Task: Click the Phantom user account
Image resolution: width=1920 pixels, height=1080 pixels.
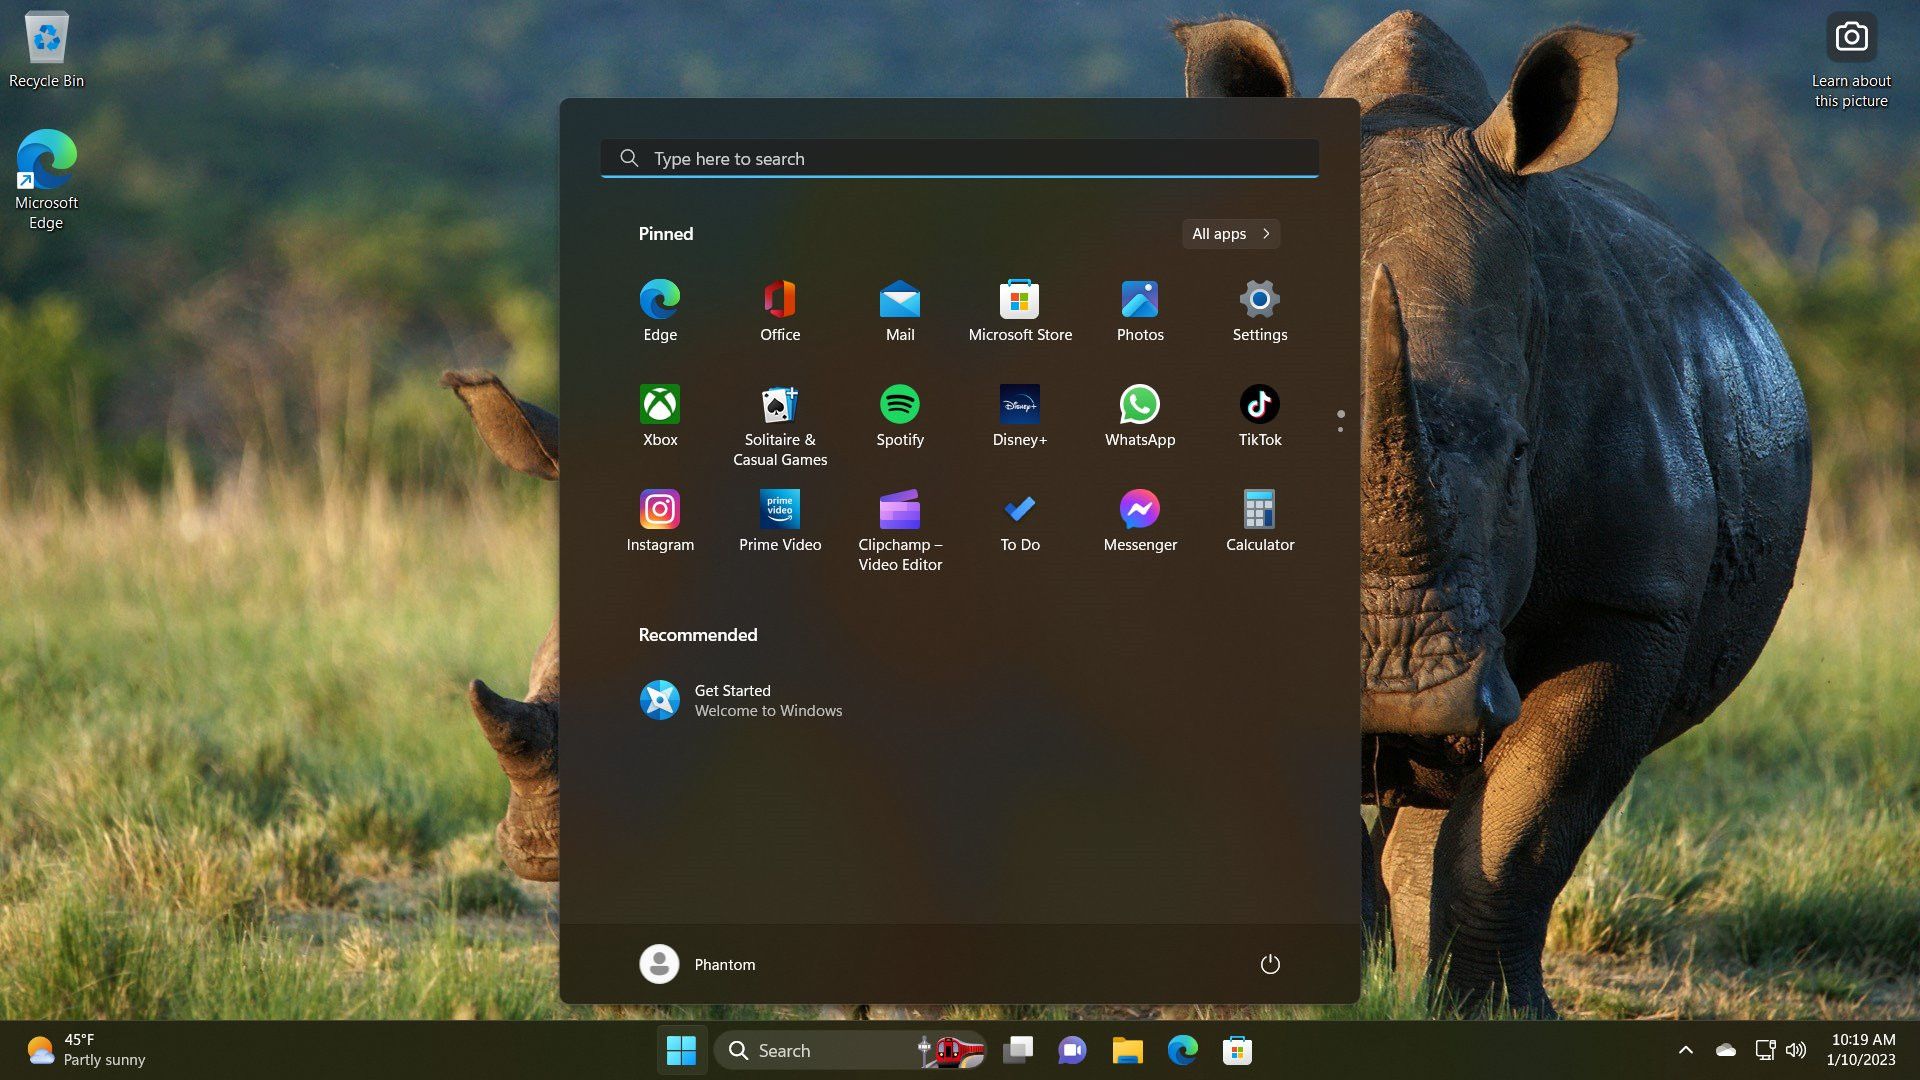Action: [x=698, y=964]
